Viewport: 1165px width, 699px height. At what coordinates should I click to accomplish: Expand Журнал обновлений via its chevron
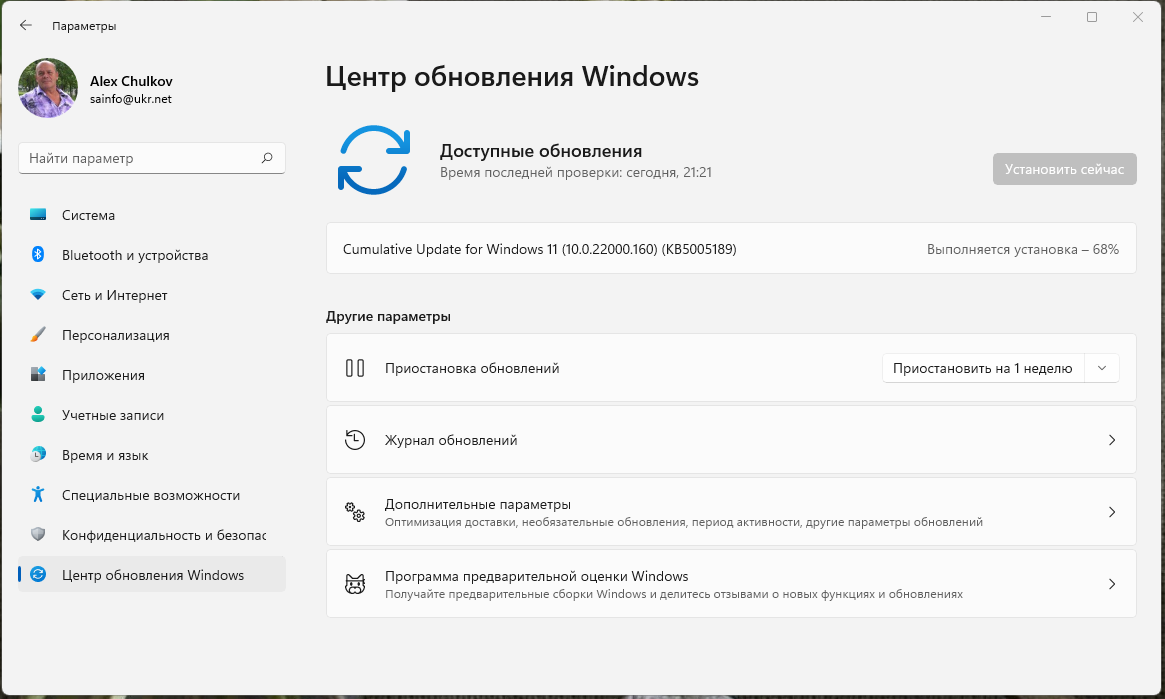point(1112,440)
